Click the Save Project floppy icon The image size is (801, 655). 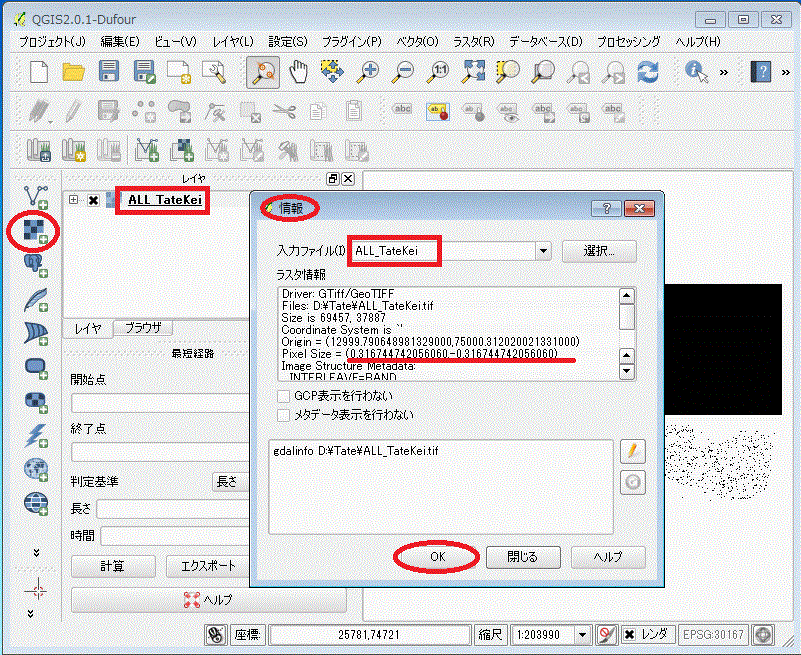tap(109, 72)
